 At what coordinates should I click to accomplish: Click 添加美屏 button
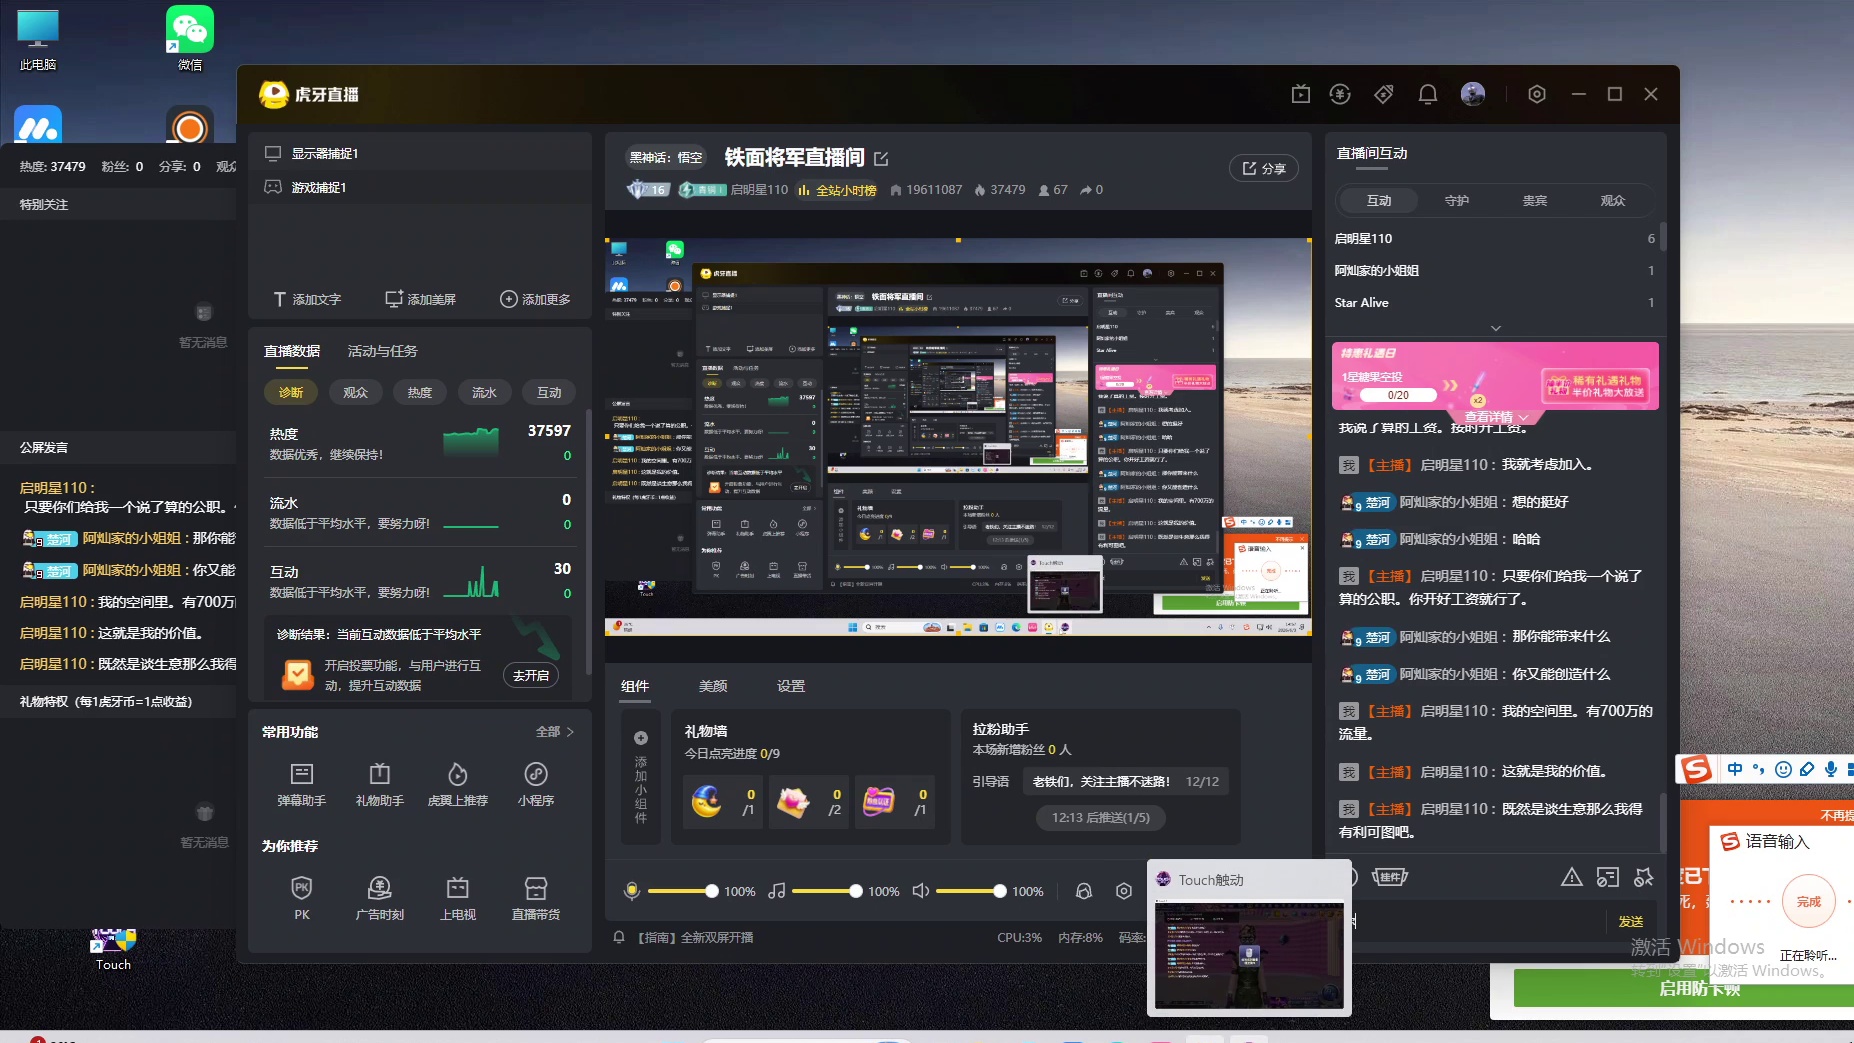click(421, 299)
